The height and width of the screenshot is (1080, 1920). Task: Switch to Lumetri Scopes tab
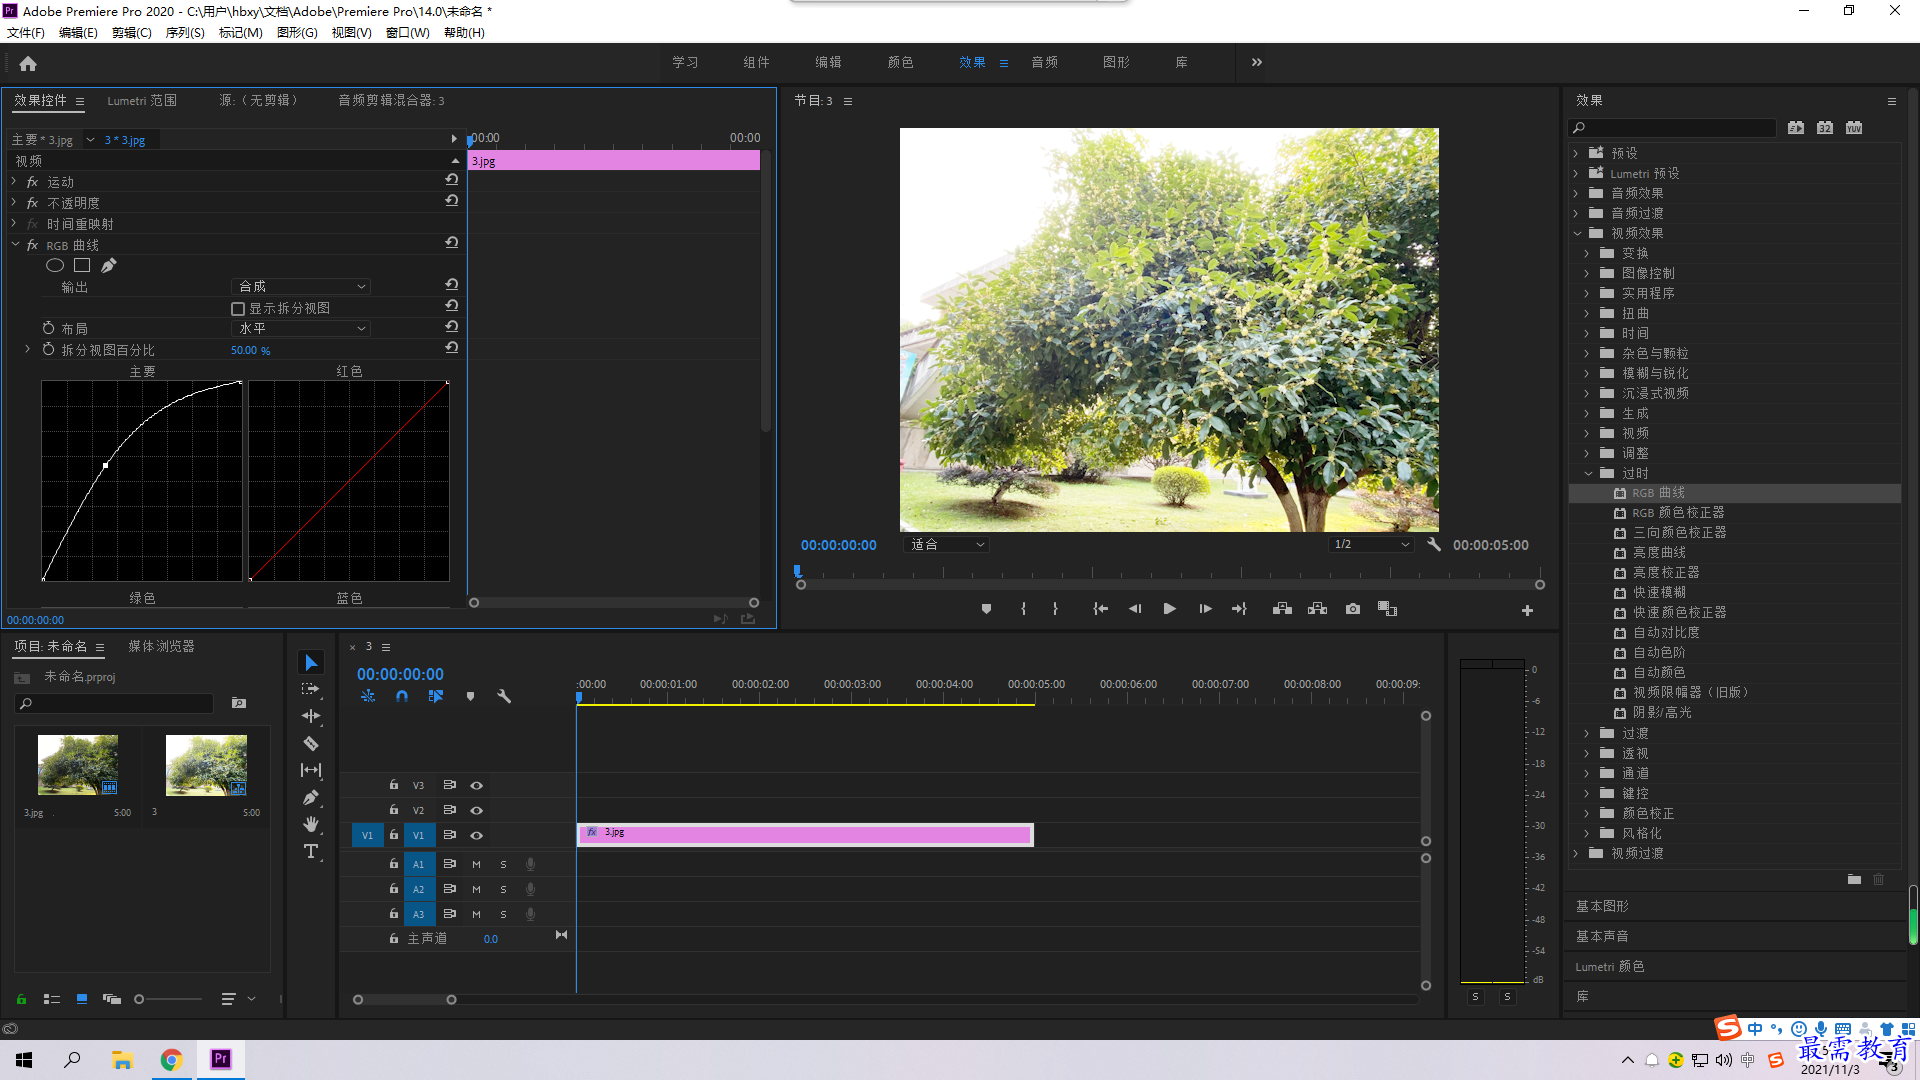pyautogui.click(x=142, y=100)
